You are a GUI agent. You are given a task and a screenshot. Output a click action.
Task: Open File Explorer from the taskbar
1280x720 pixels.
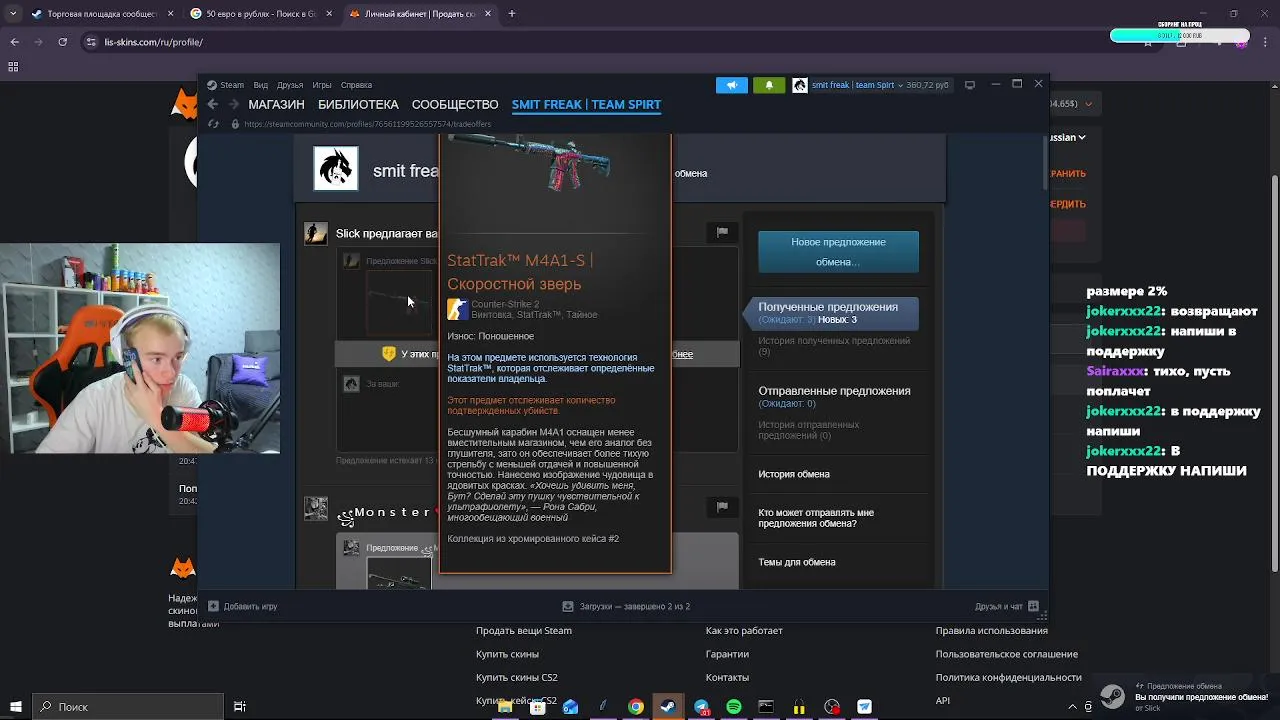pos(505,707)
